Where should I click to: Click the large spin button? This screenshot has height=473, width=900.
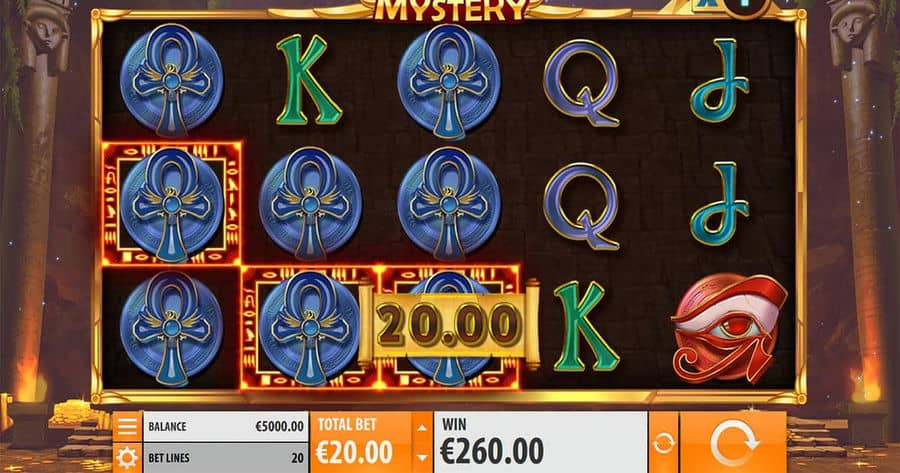pos(733,443)
